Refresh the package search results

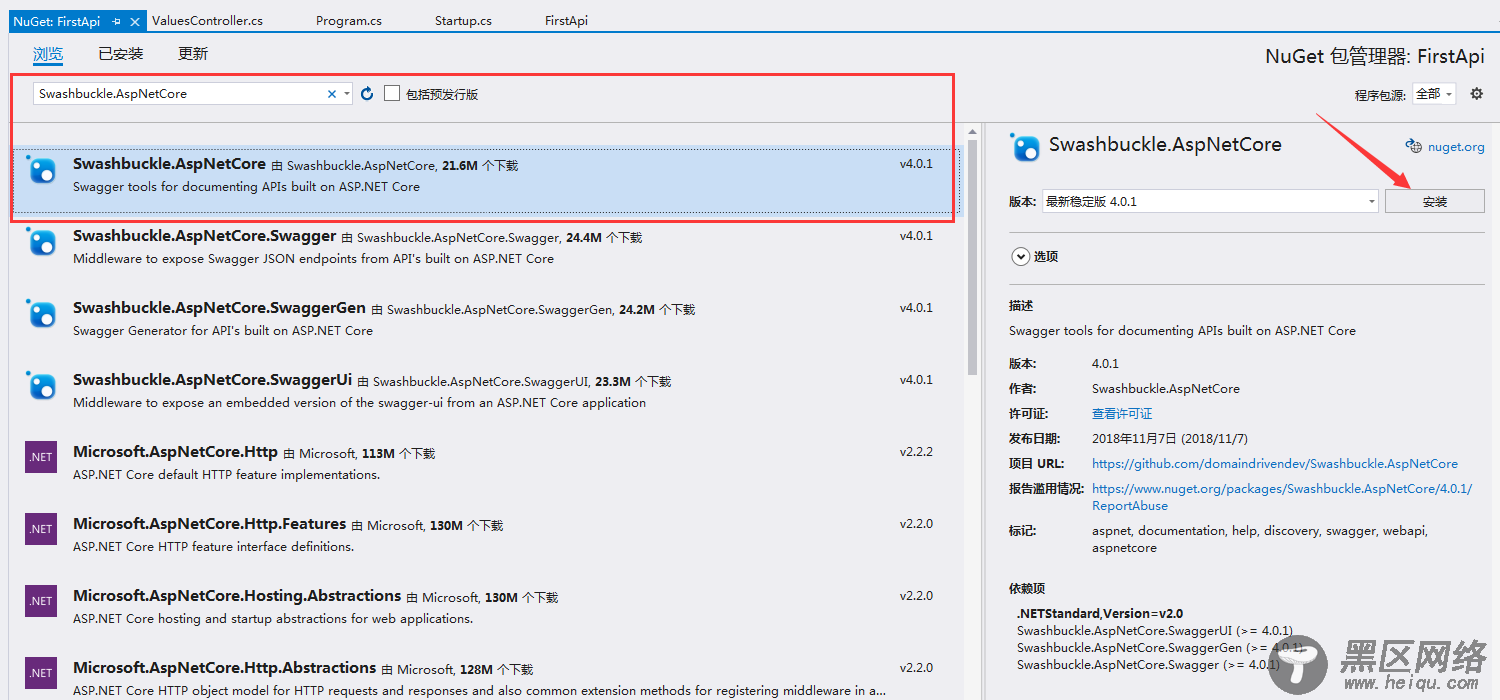(367, 94)
